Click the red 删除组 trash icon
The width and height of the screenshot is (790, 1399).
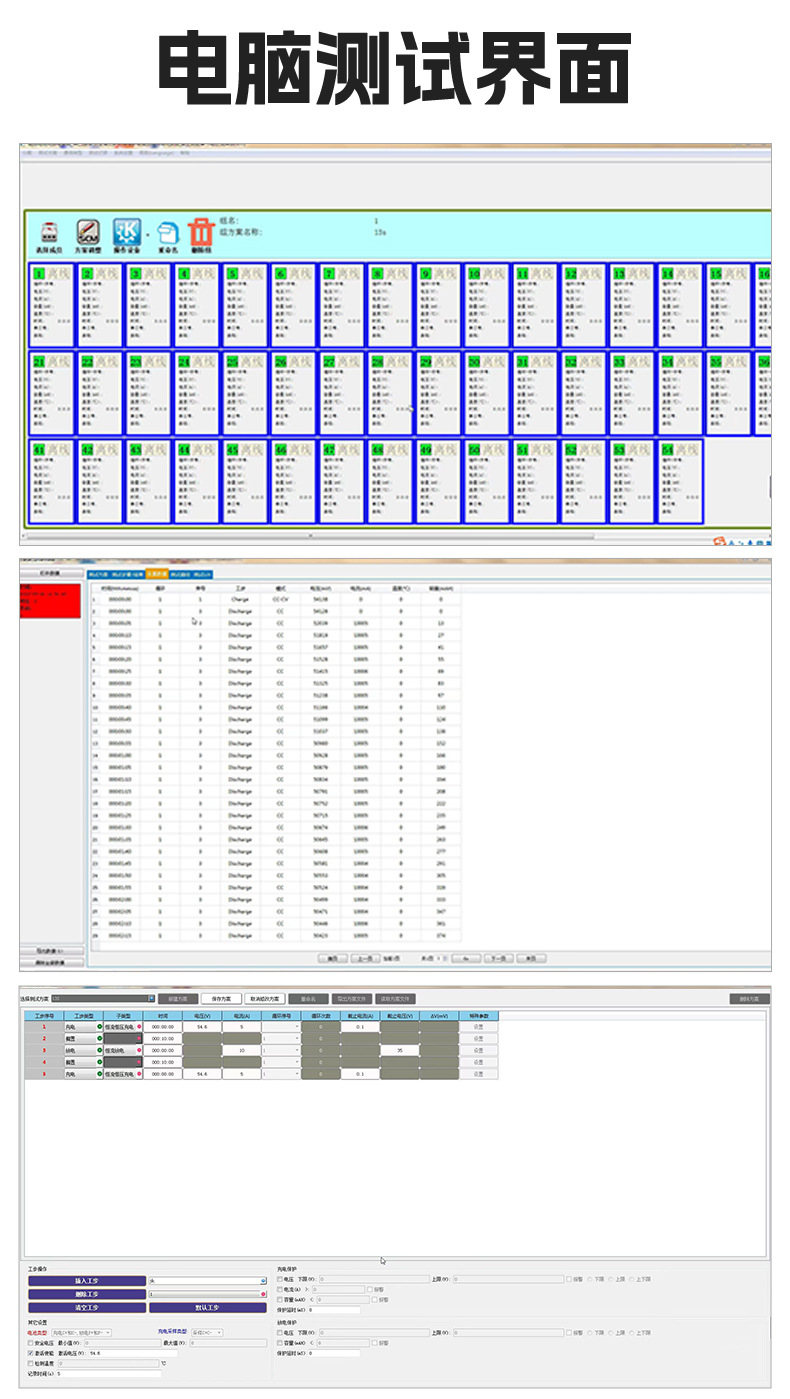pos(202,234)
